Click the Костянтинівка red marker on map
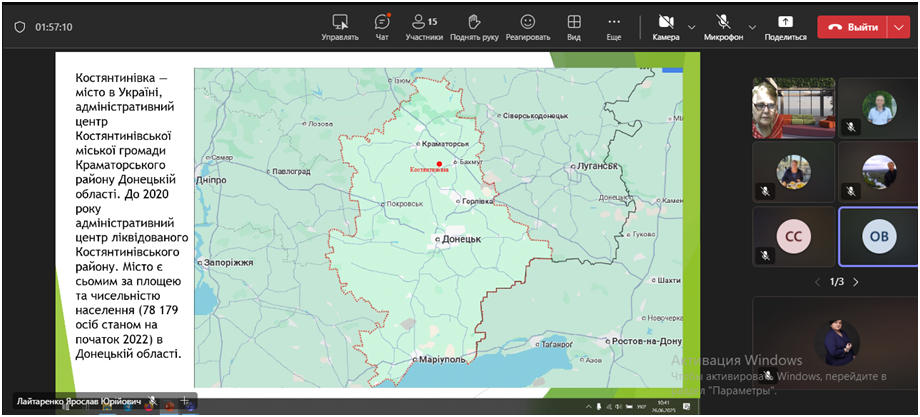920x417 pixels. point(438,163)
